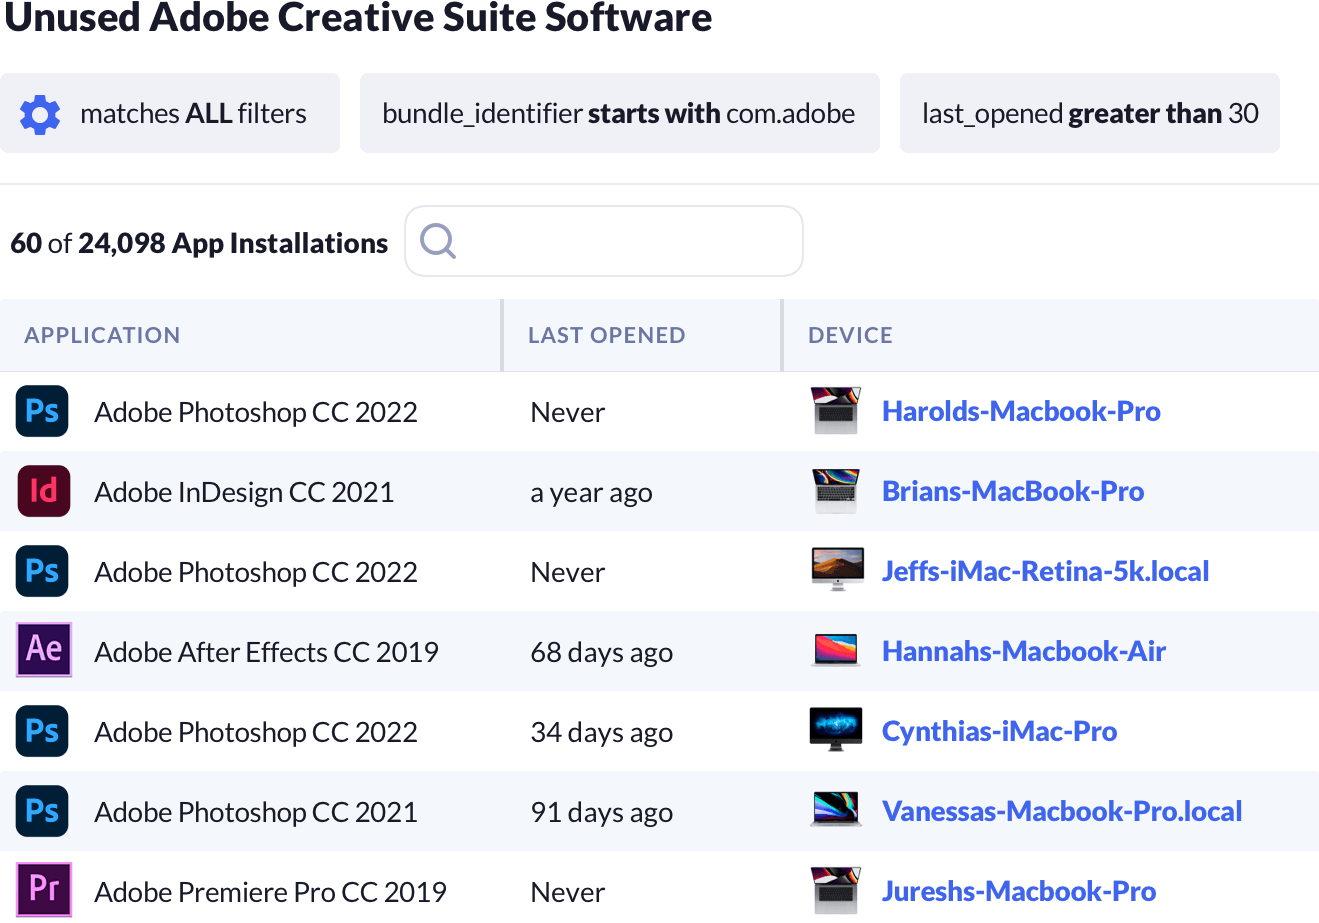Edit the last_opened greater than 30 filter
The height and width of the screenshot is (923, 1319).
click(1089, 114)
